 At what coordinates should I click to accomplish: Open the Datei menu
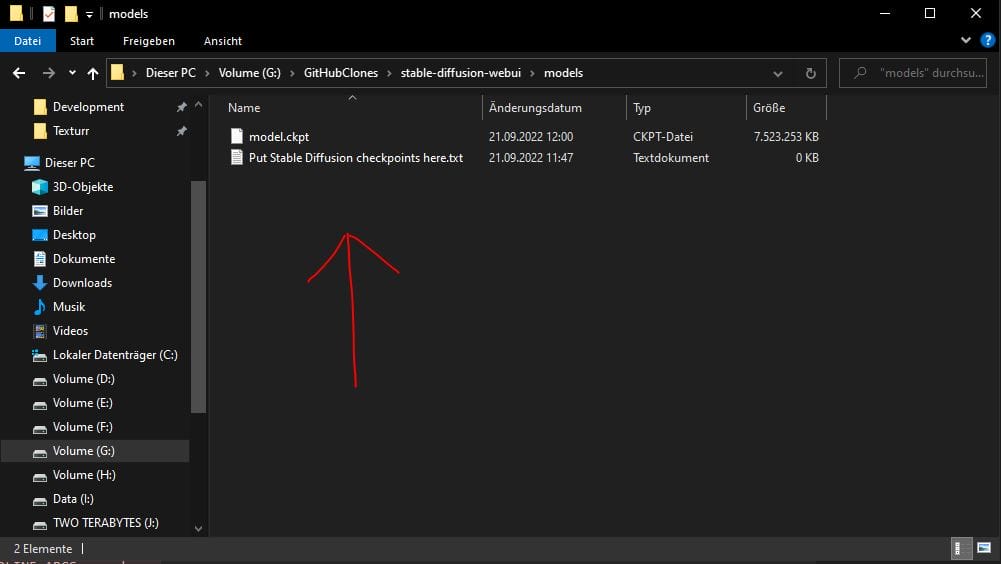[28, 41]
